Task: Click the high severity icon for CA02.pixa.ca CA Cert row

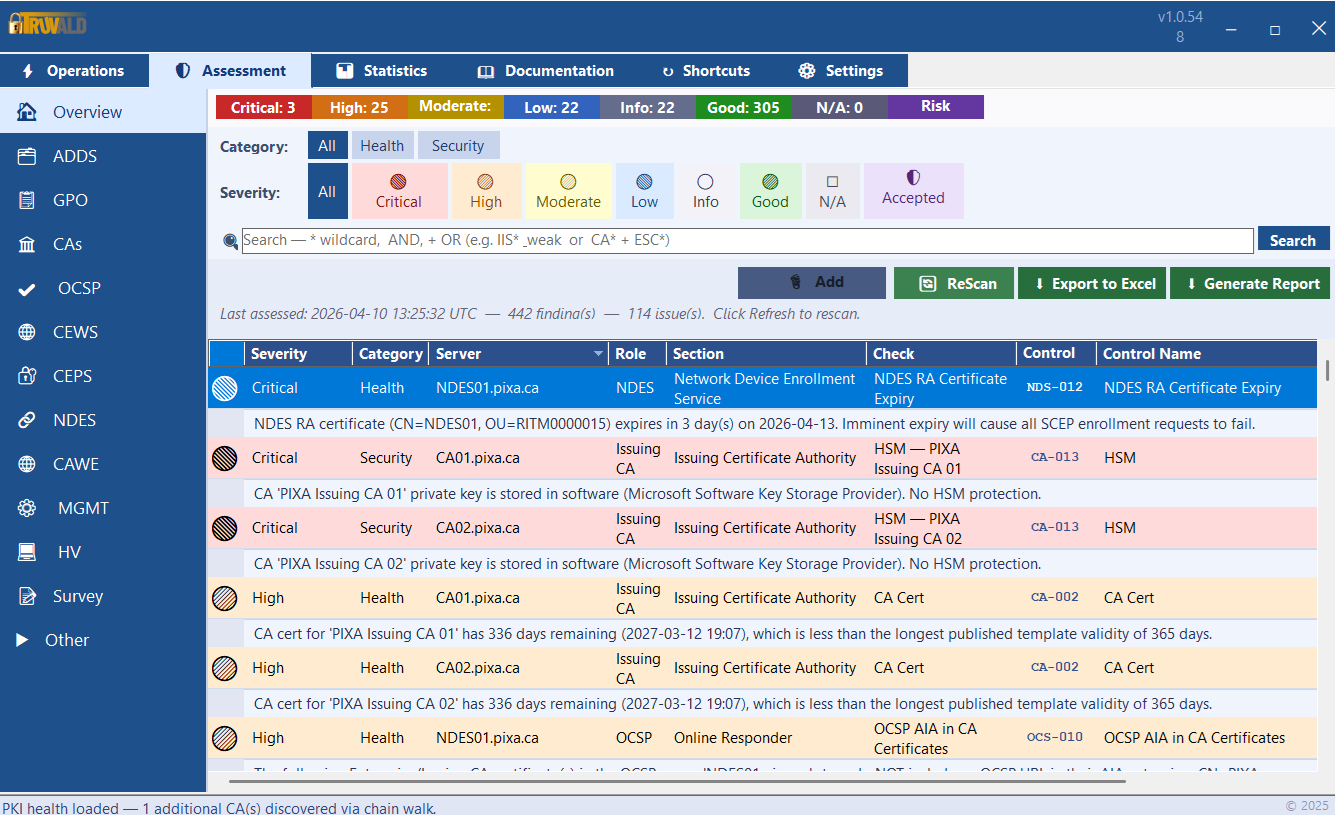Action: [x=225, y=668]
